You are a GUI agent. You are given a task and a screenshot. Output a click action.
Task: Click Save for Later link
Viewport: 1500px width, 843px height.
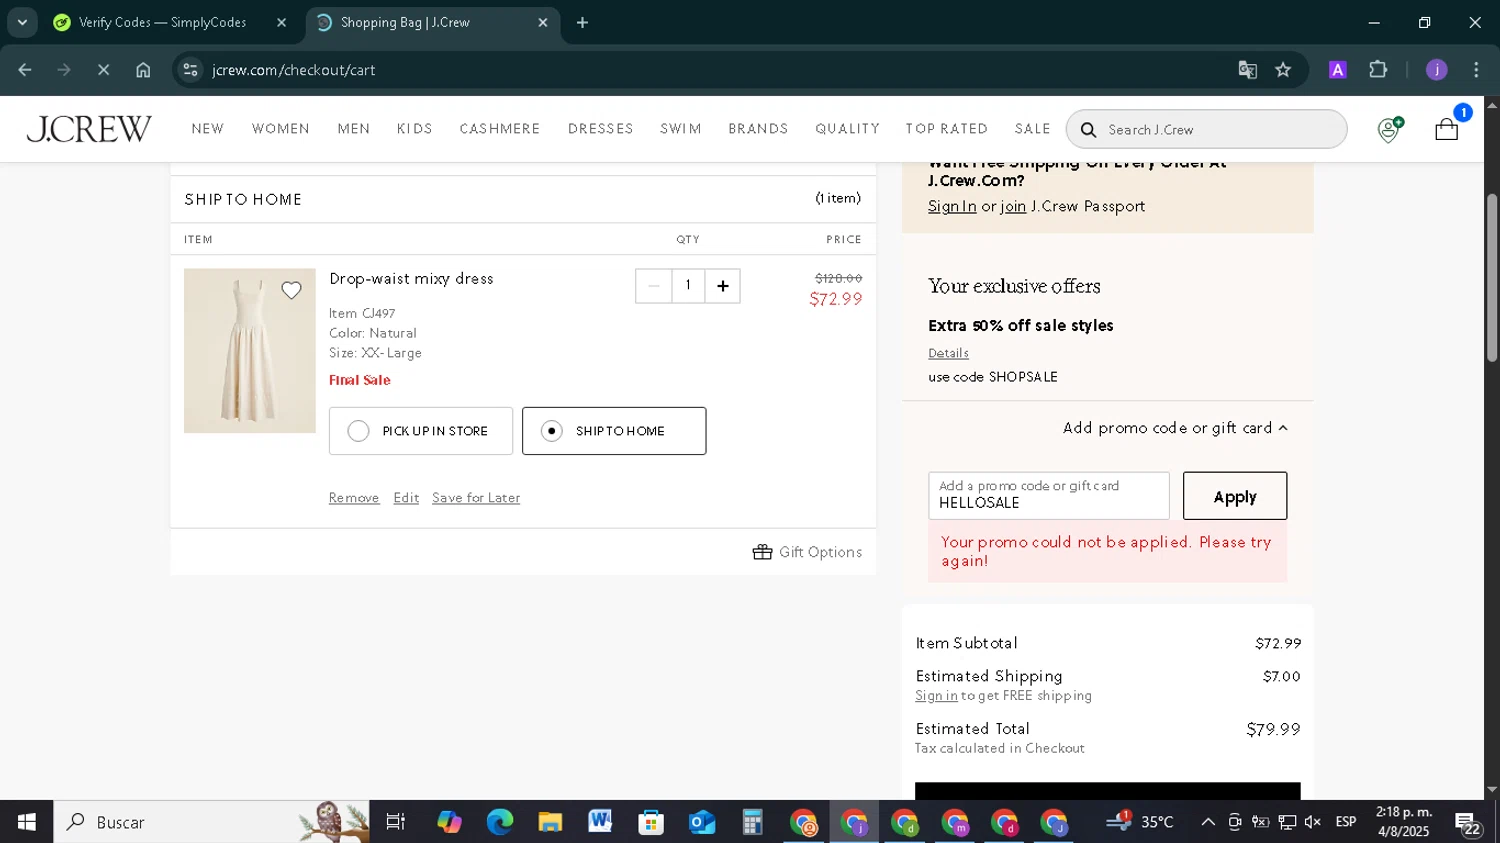[x=476, y=498]
